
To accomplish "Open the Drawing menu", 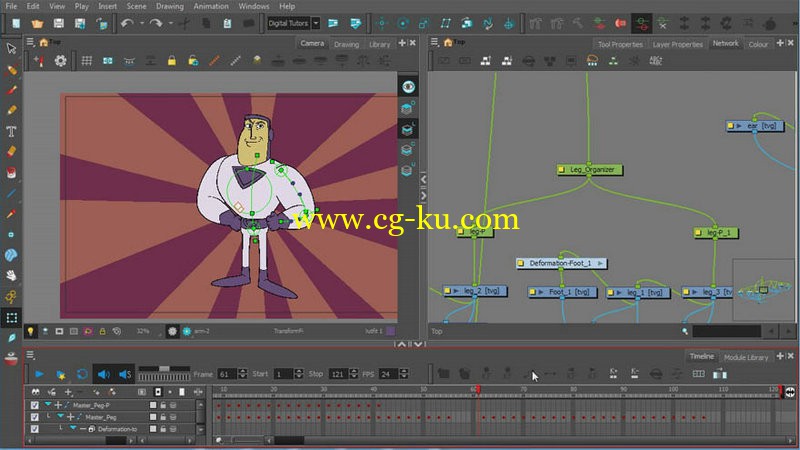I will click(169, 6).
